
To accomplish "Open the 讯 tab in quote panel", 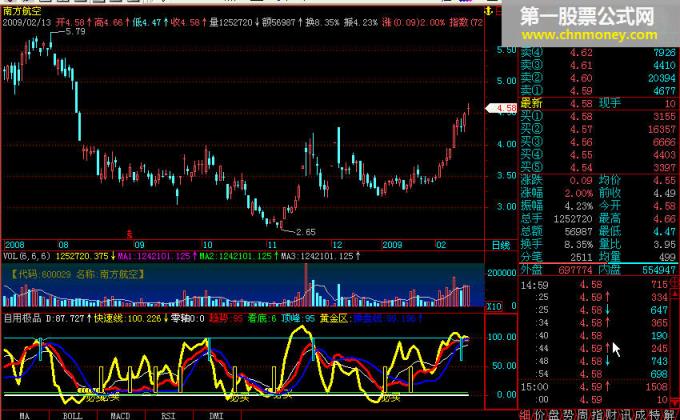I will click(625, 415).
